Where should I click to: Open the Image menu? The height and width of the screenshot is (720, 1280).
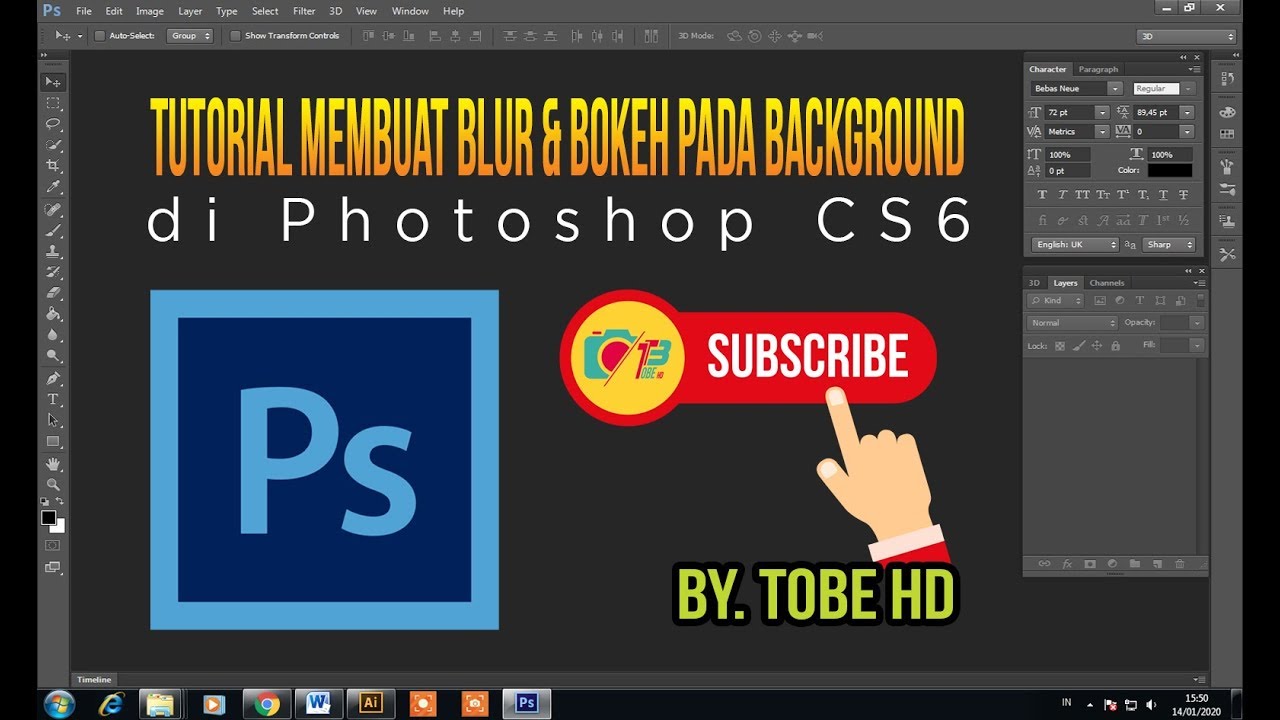(149, 11)
